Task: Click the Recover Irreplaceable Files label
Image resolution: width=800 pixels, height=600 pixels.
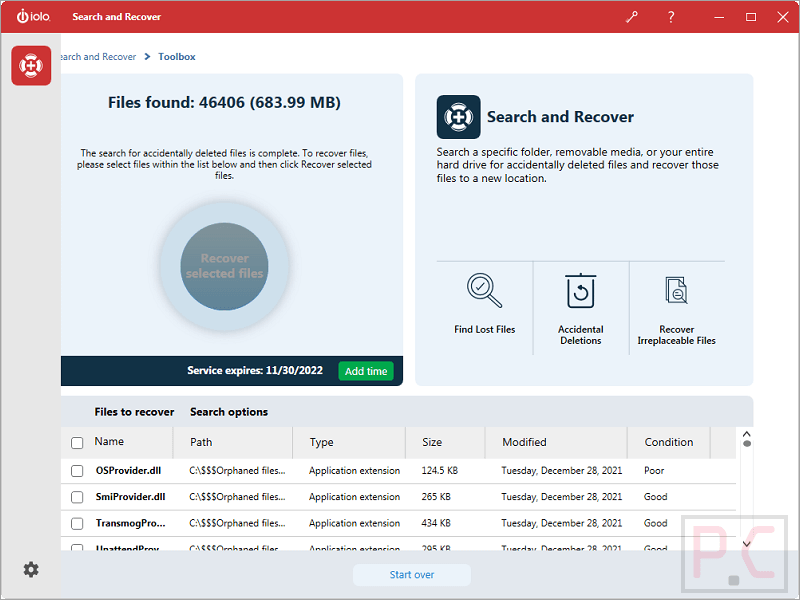Action: point(677,335)
